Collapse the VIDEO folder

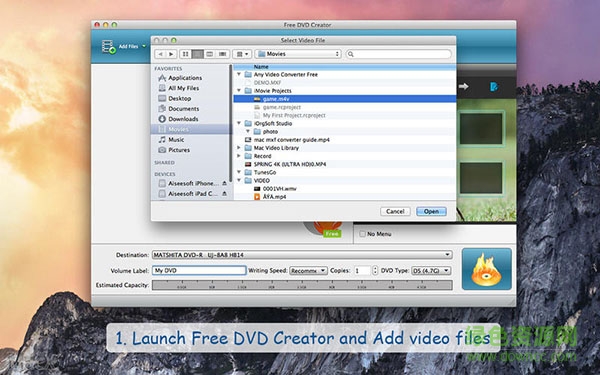(239, 180)
